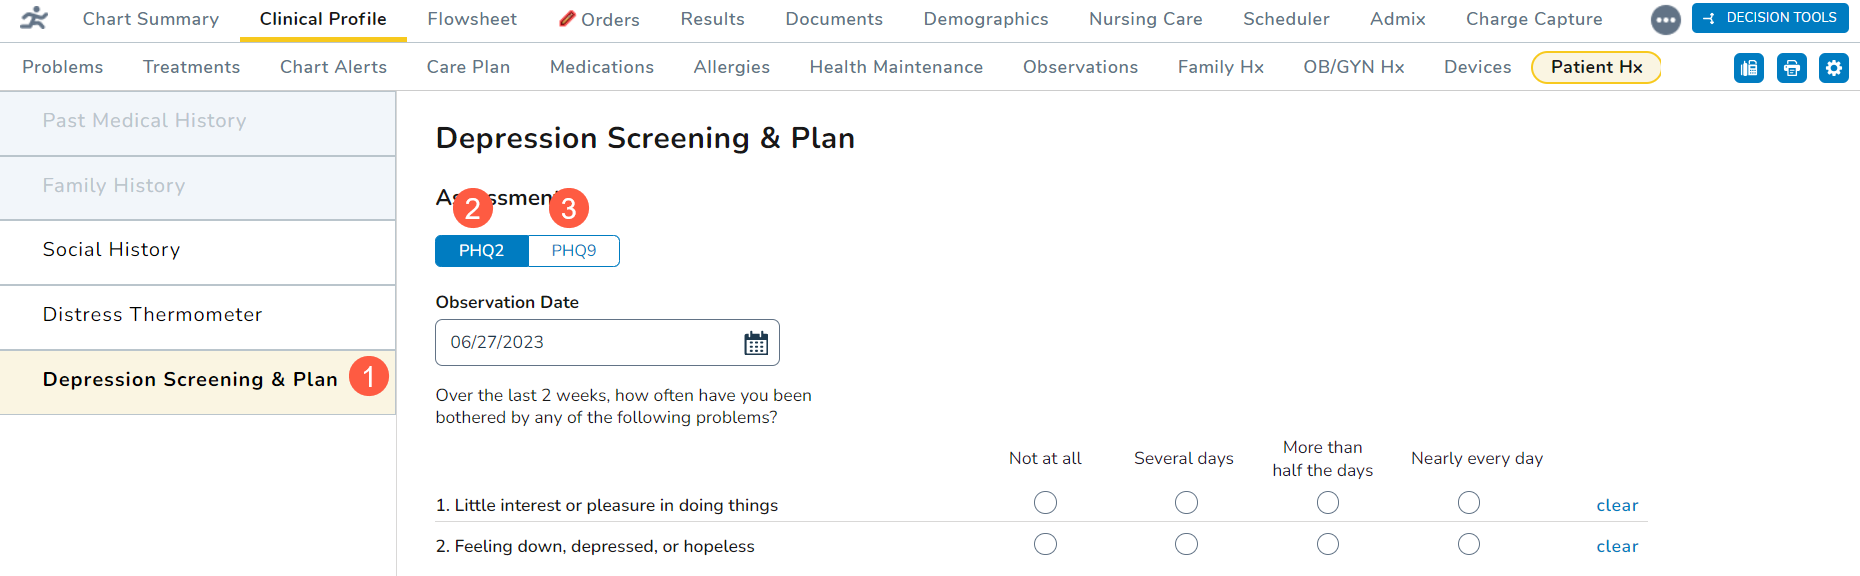The image size is (1860, 576).
Task: Select the PHQ2 assessment option
Action: (x=481, y=251)
